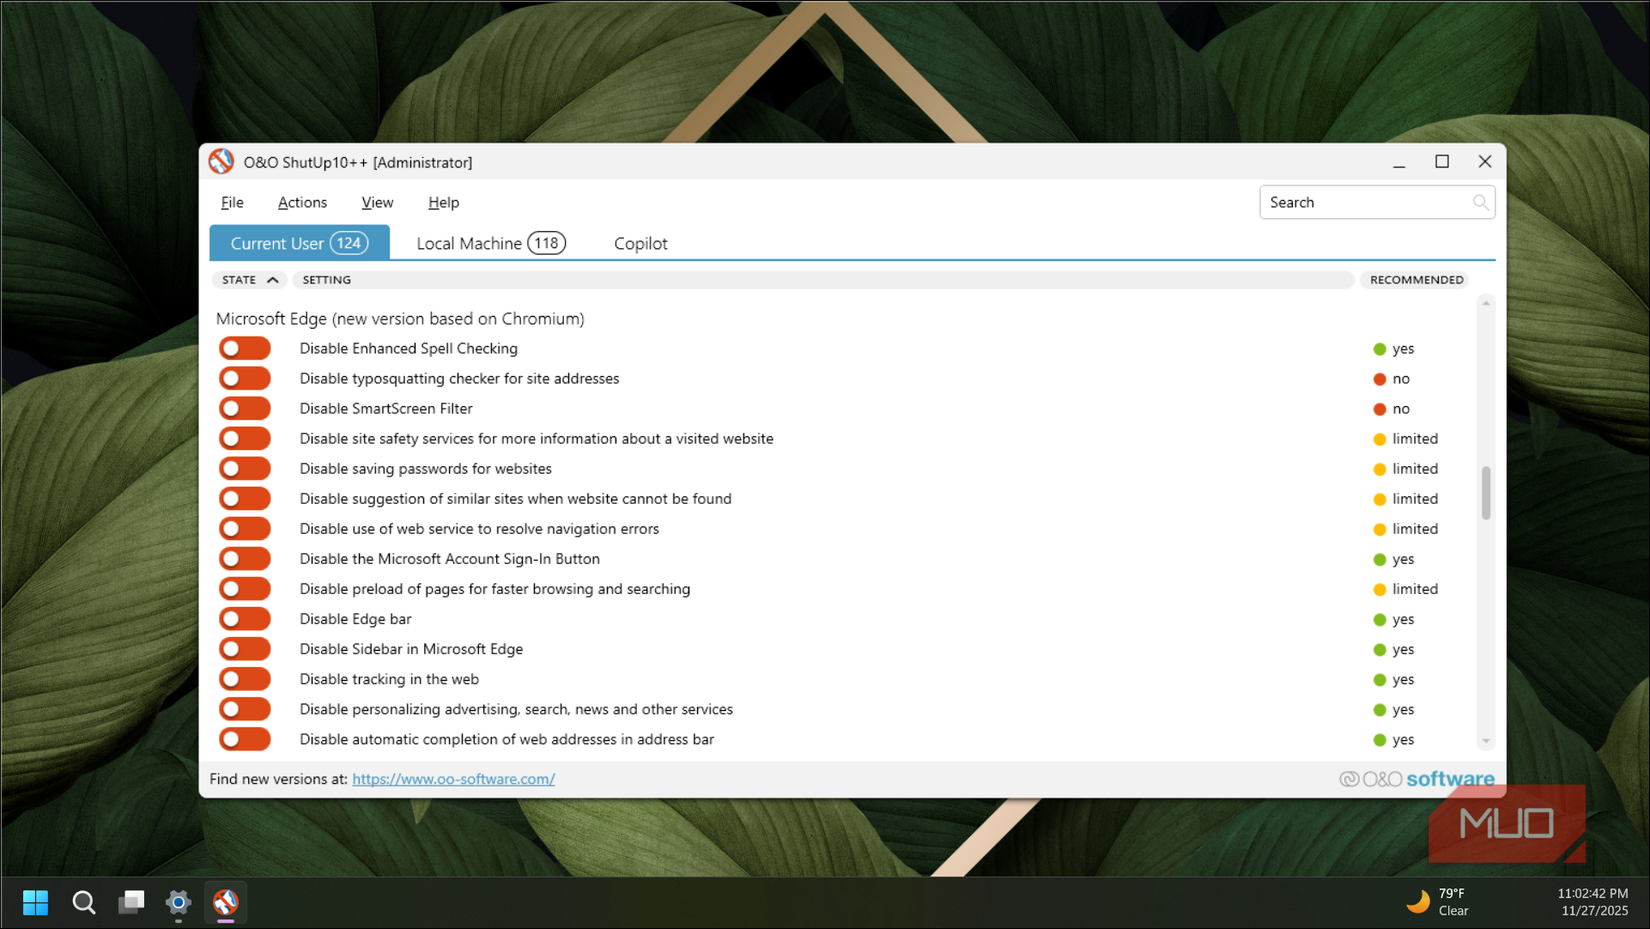The height and width of the screenshot is (929, 1650).
Task: Open the weather widget showing 79°F Clear
Action: tap(1437, 902)
